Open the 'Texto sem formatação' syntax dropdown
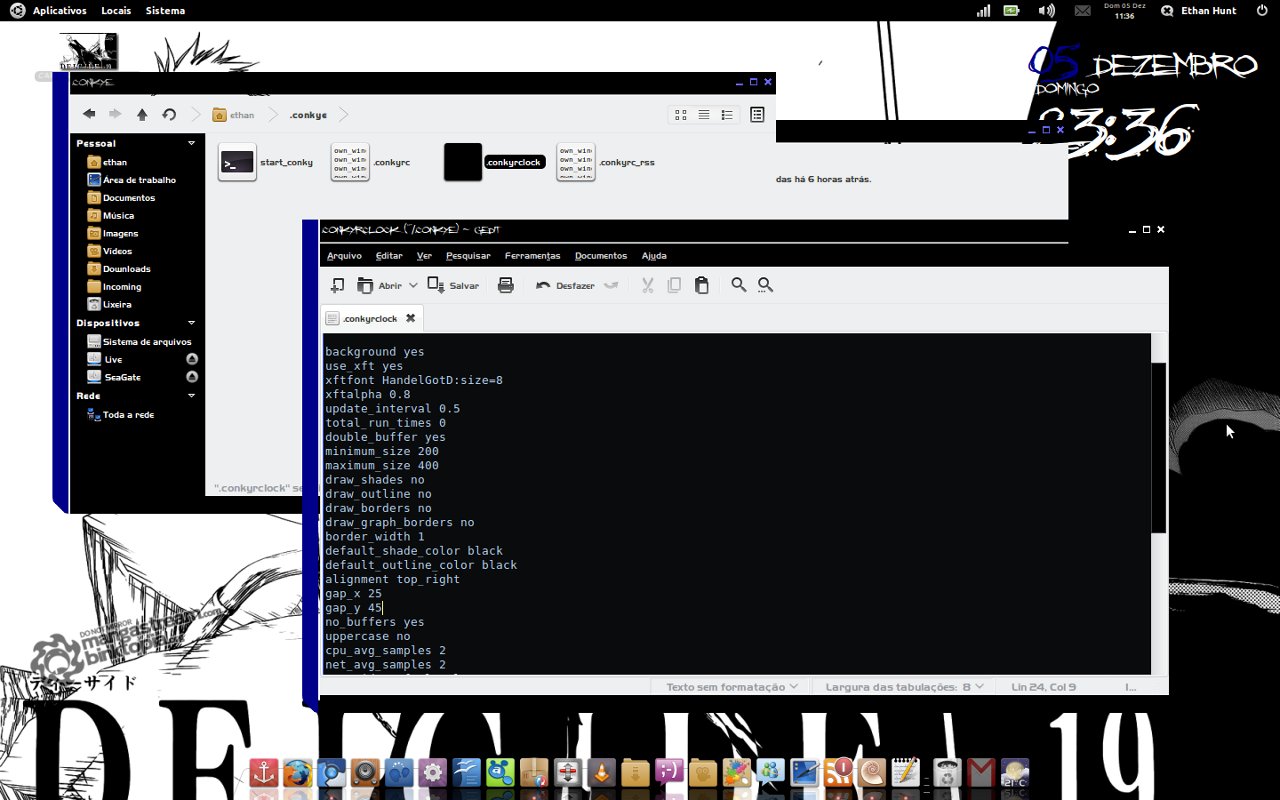The width and height of the screenshot is (1280, 800). [x=733, y=687]
